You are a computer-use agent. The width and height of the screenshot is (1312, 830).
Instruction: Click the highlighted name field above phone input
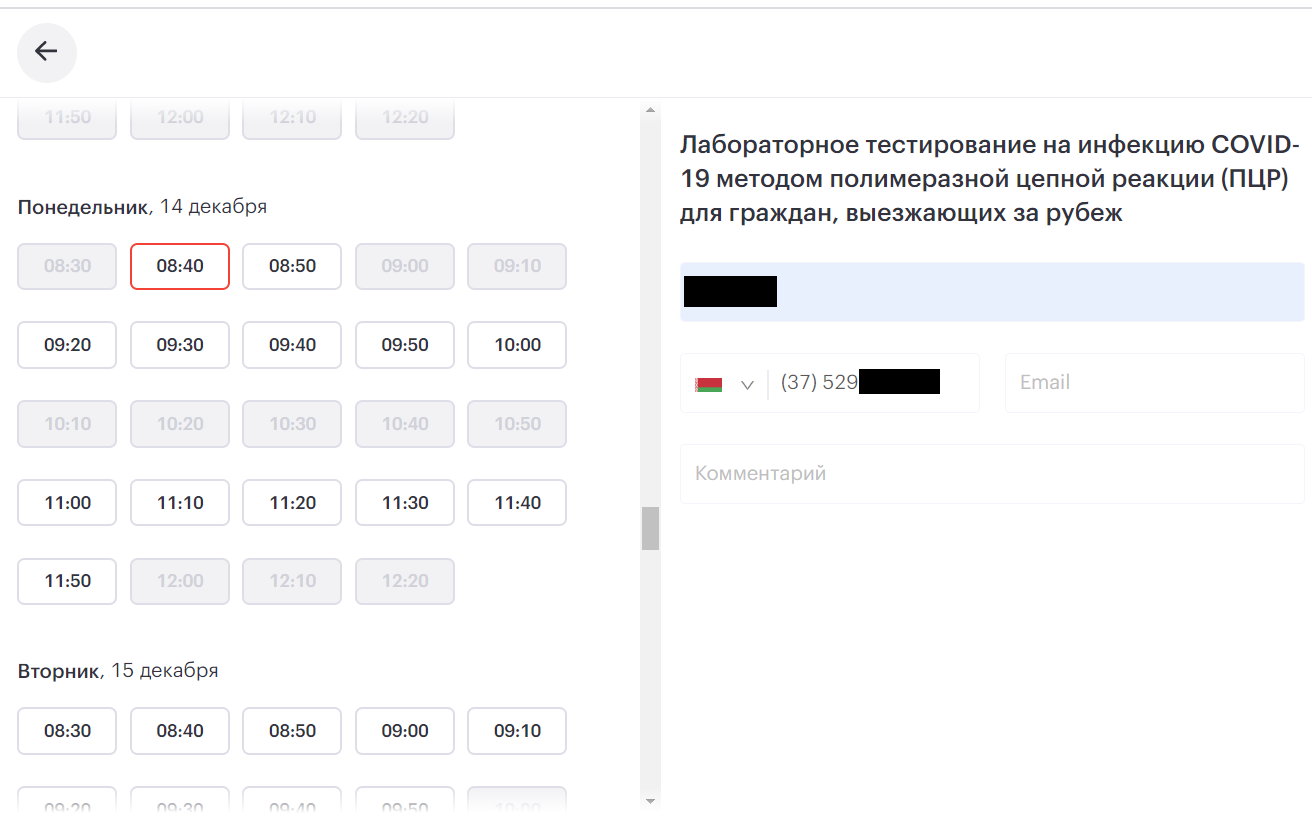(992, 291)
